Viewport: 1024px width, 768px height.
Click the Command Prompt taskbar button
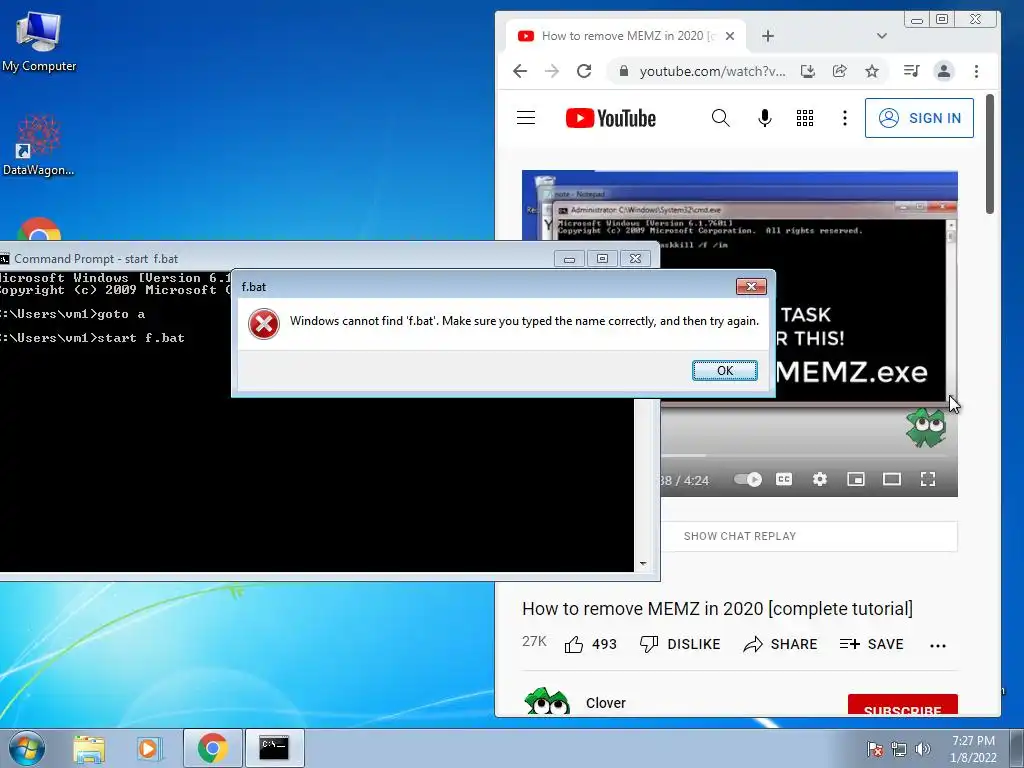(x=274, y=748)
